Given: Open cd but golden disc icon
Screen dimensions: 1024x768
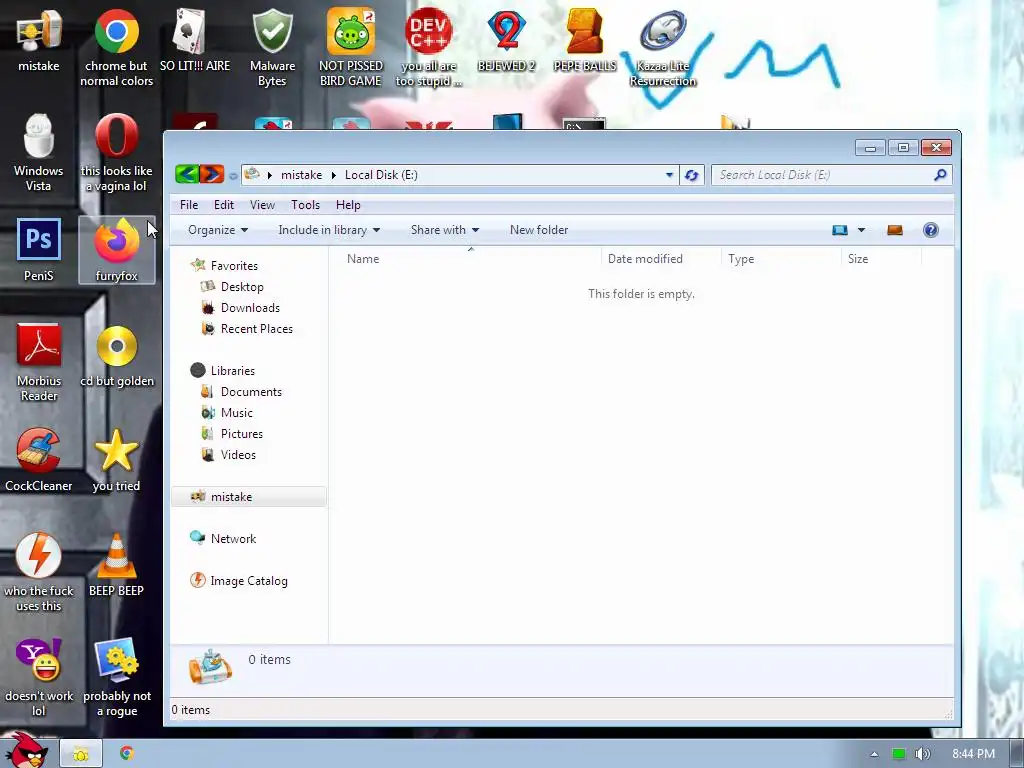Looking at the screenshot, I should [x=117, y=356].
